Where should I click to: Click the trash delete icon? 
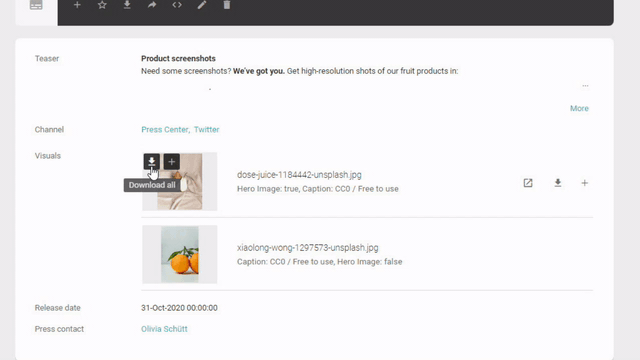point(227,5)
